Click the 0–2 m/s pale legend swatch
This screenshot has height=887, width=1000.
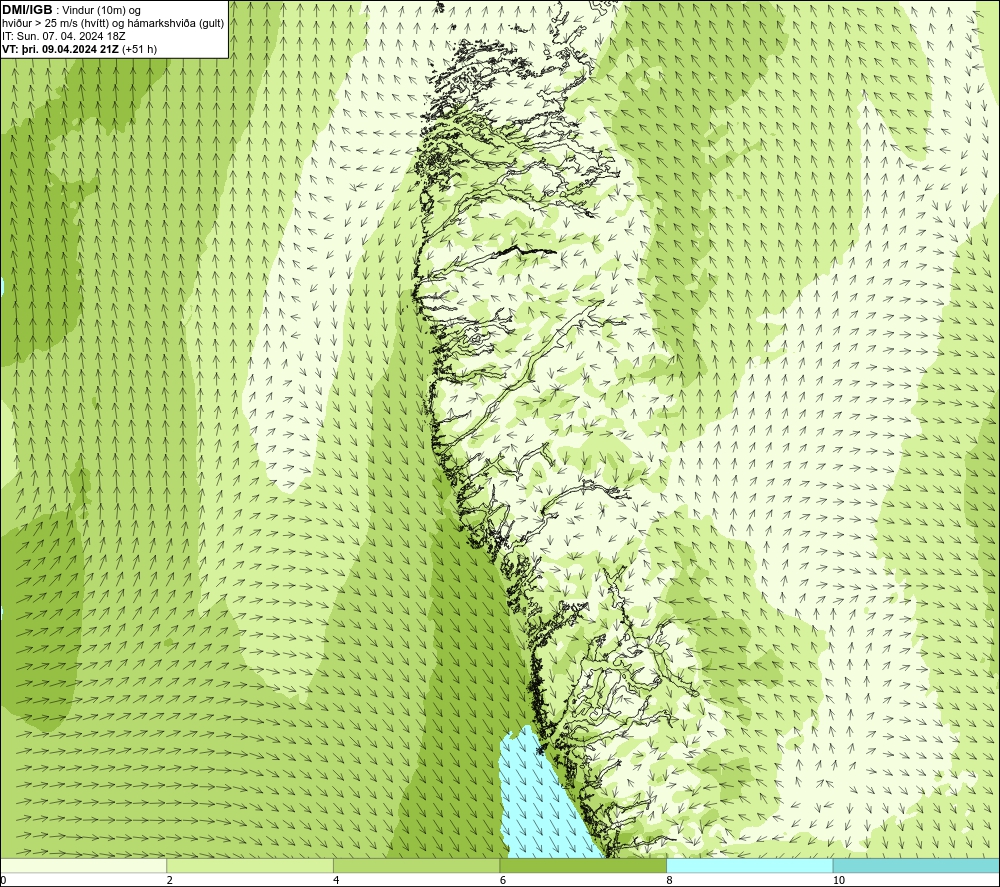click(84, 865)
